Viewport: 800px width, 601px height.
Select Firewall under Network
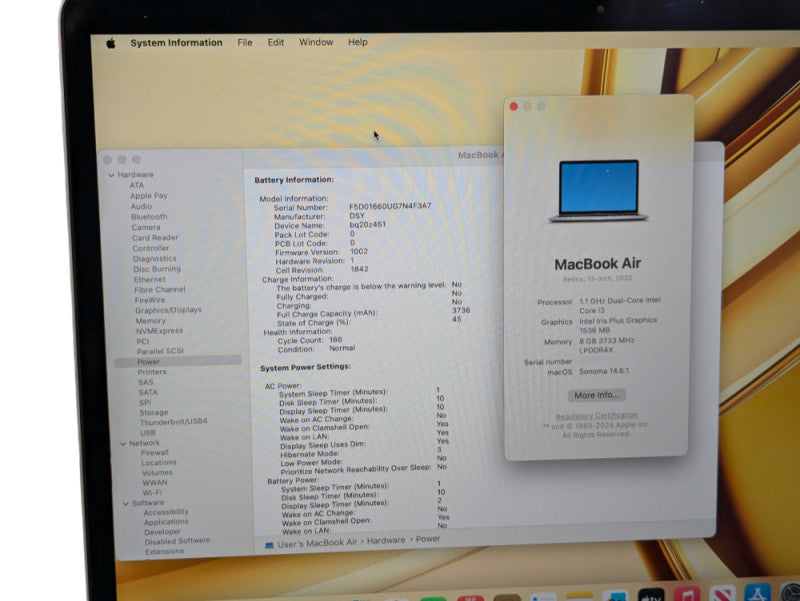coord(155,453)
